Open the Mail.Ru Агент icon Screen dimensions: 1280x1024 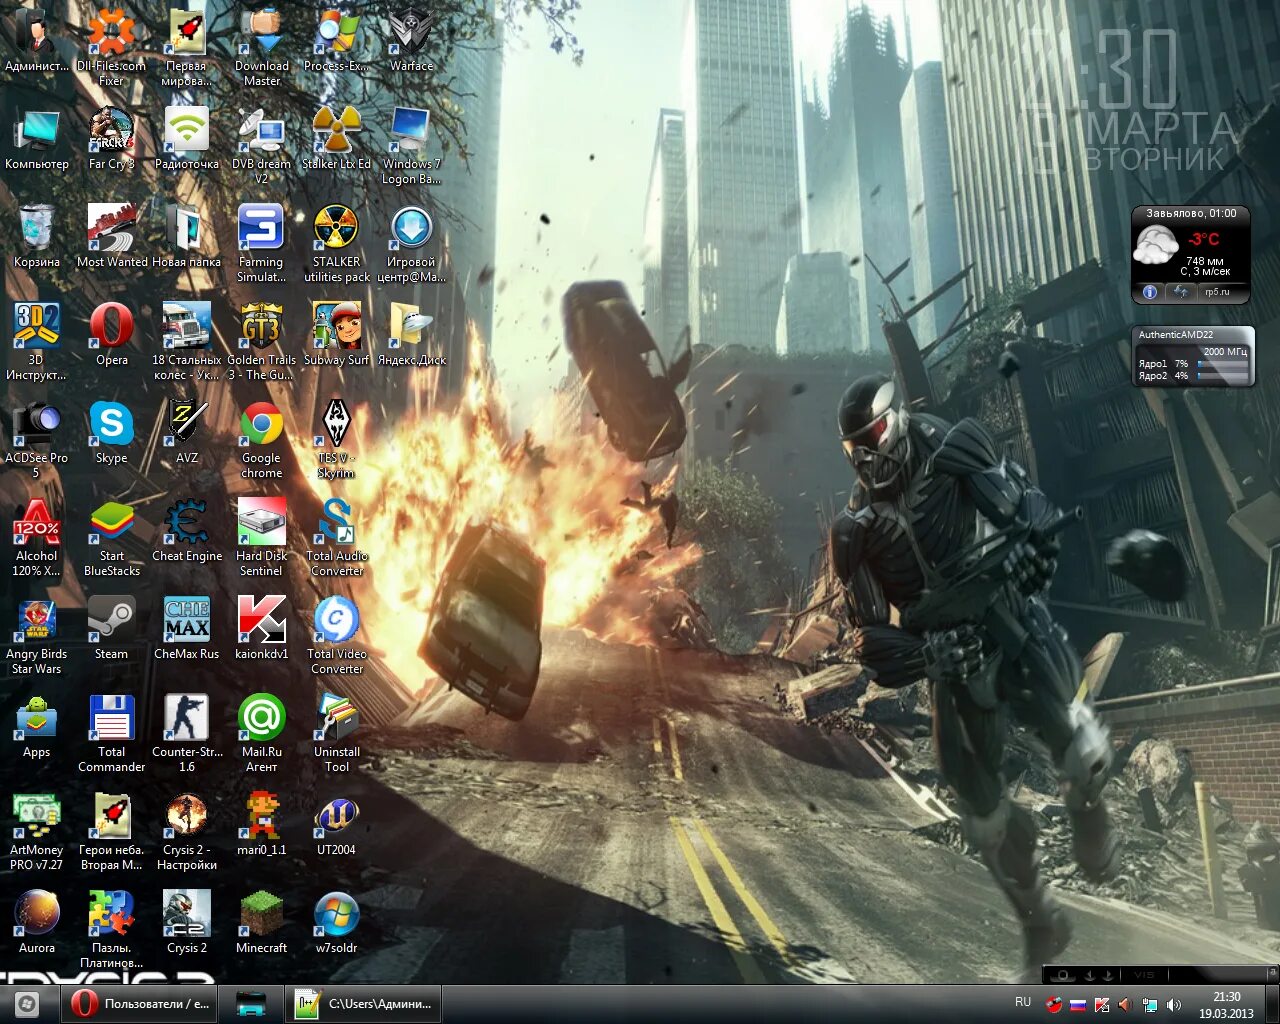[261, 732]
